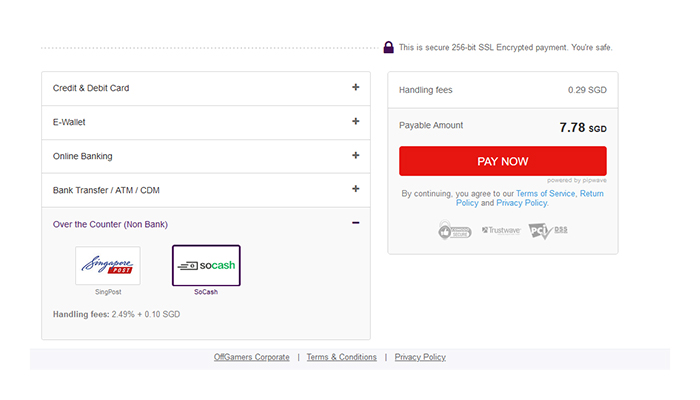Click the Credit & Debit Card label
700x400 pixels.
91,88
